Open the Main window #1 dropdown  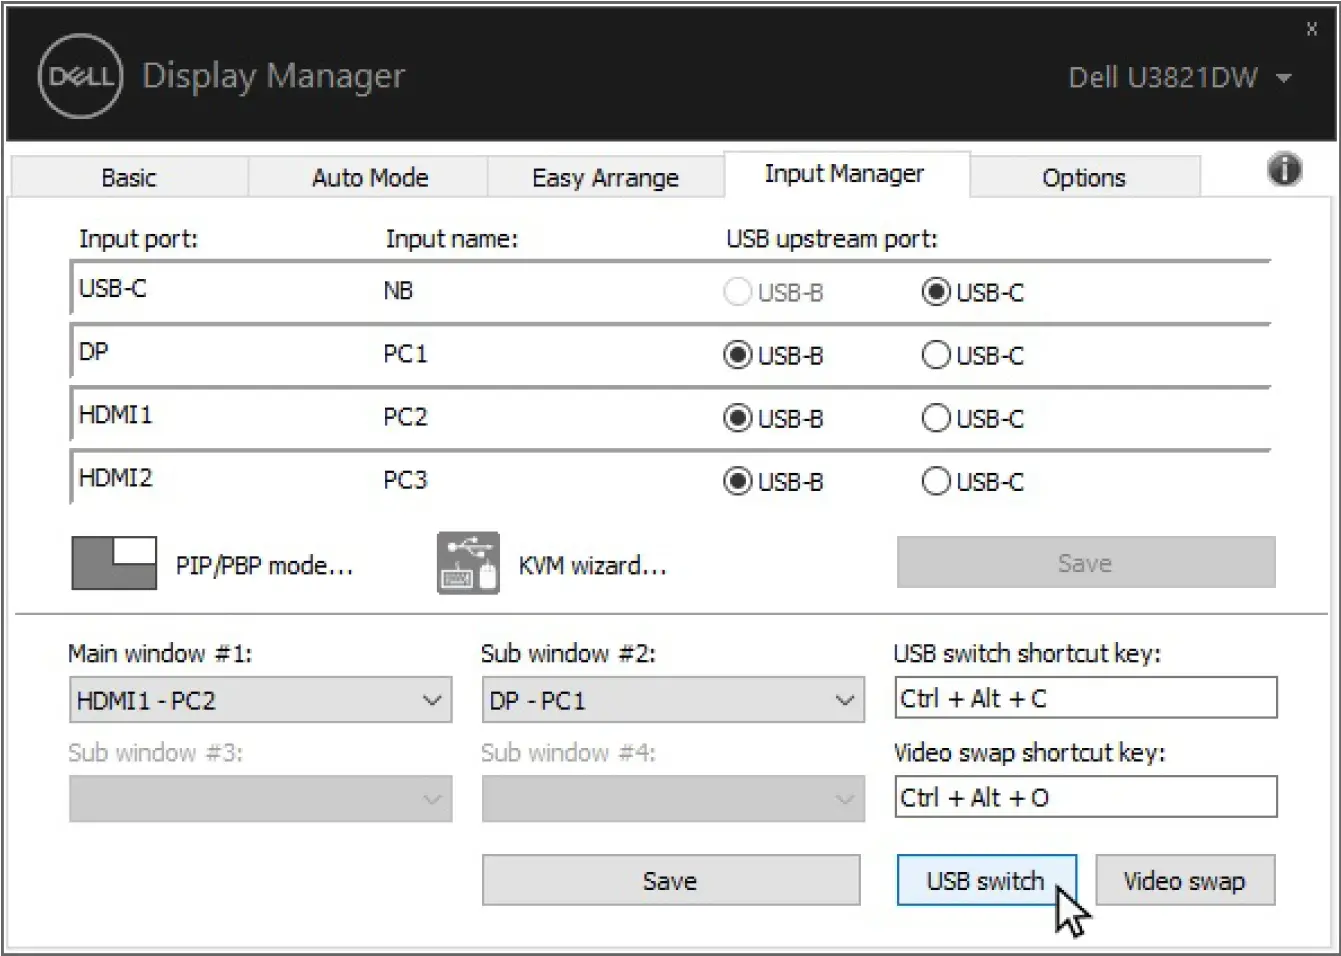(260, 700)
